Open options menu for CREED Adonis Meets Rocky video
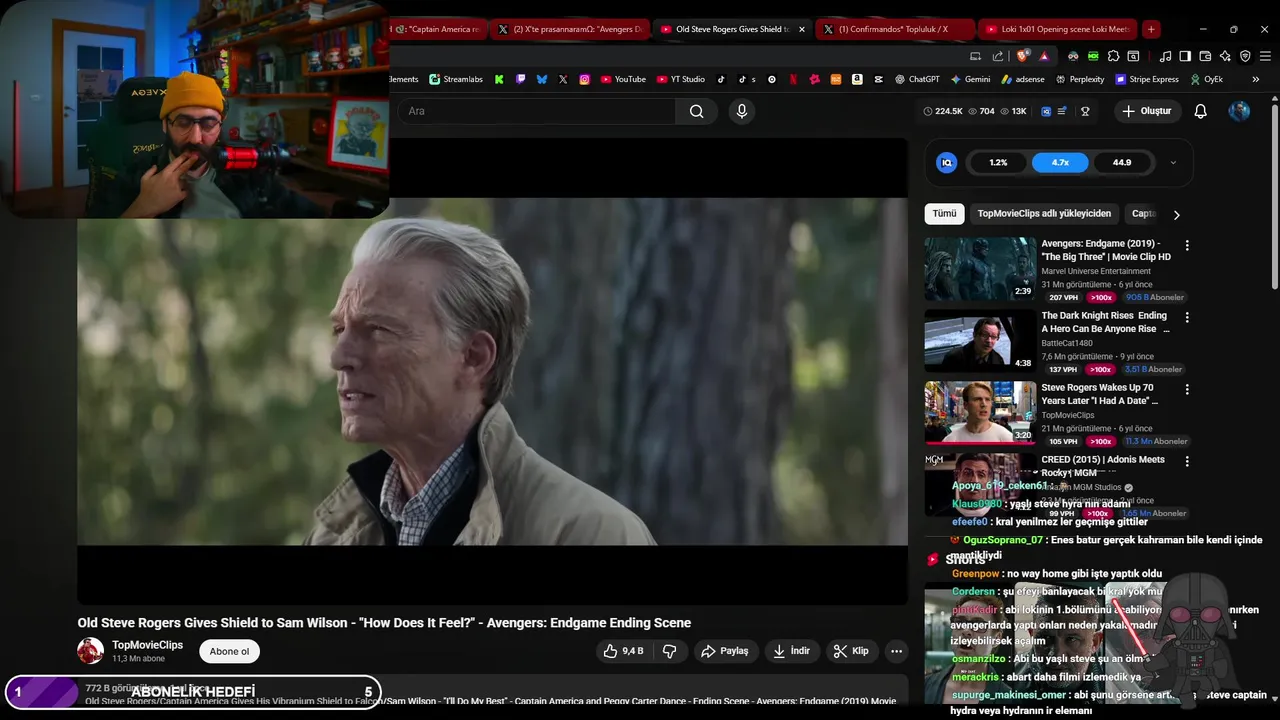 [1187, 461]
